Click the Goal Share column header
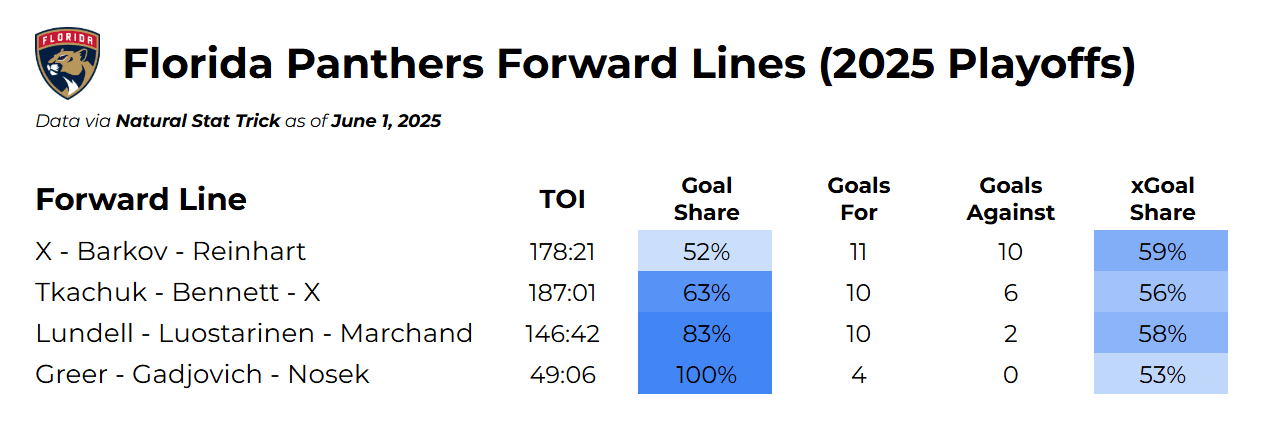The height and width of the screenshot is (421, 1264). point(706,199)
